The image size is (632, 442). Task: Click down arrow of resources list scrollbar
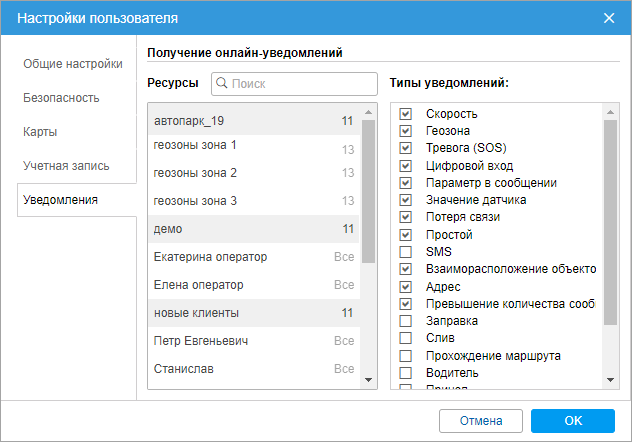368,380
